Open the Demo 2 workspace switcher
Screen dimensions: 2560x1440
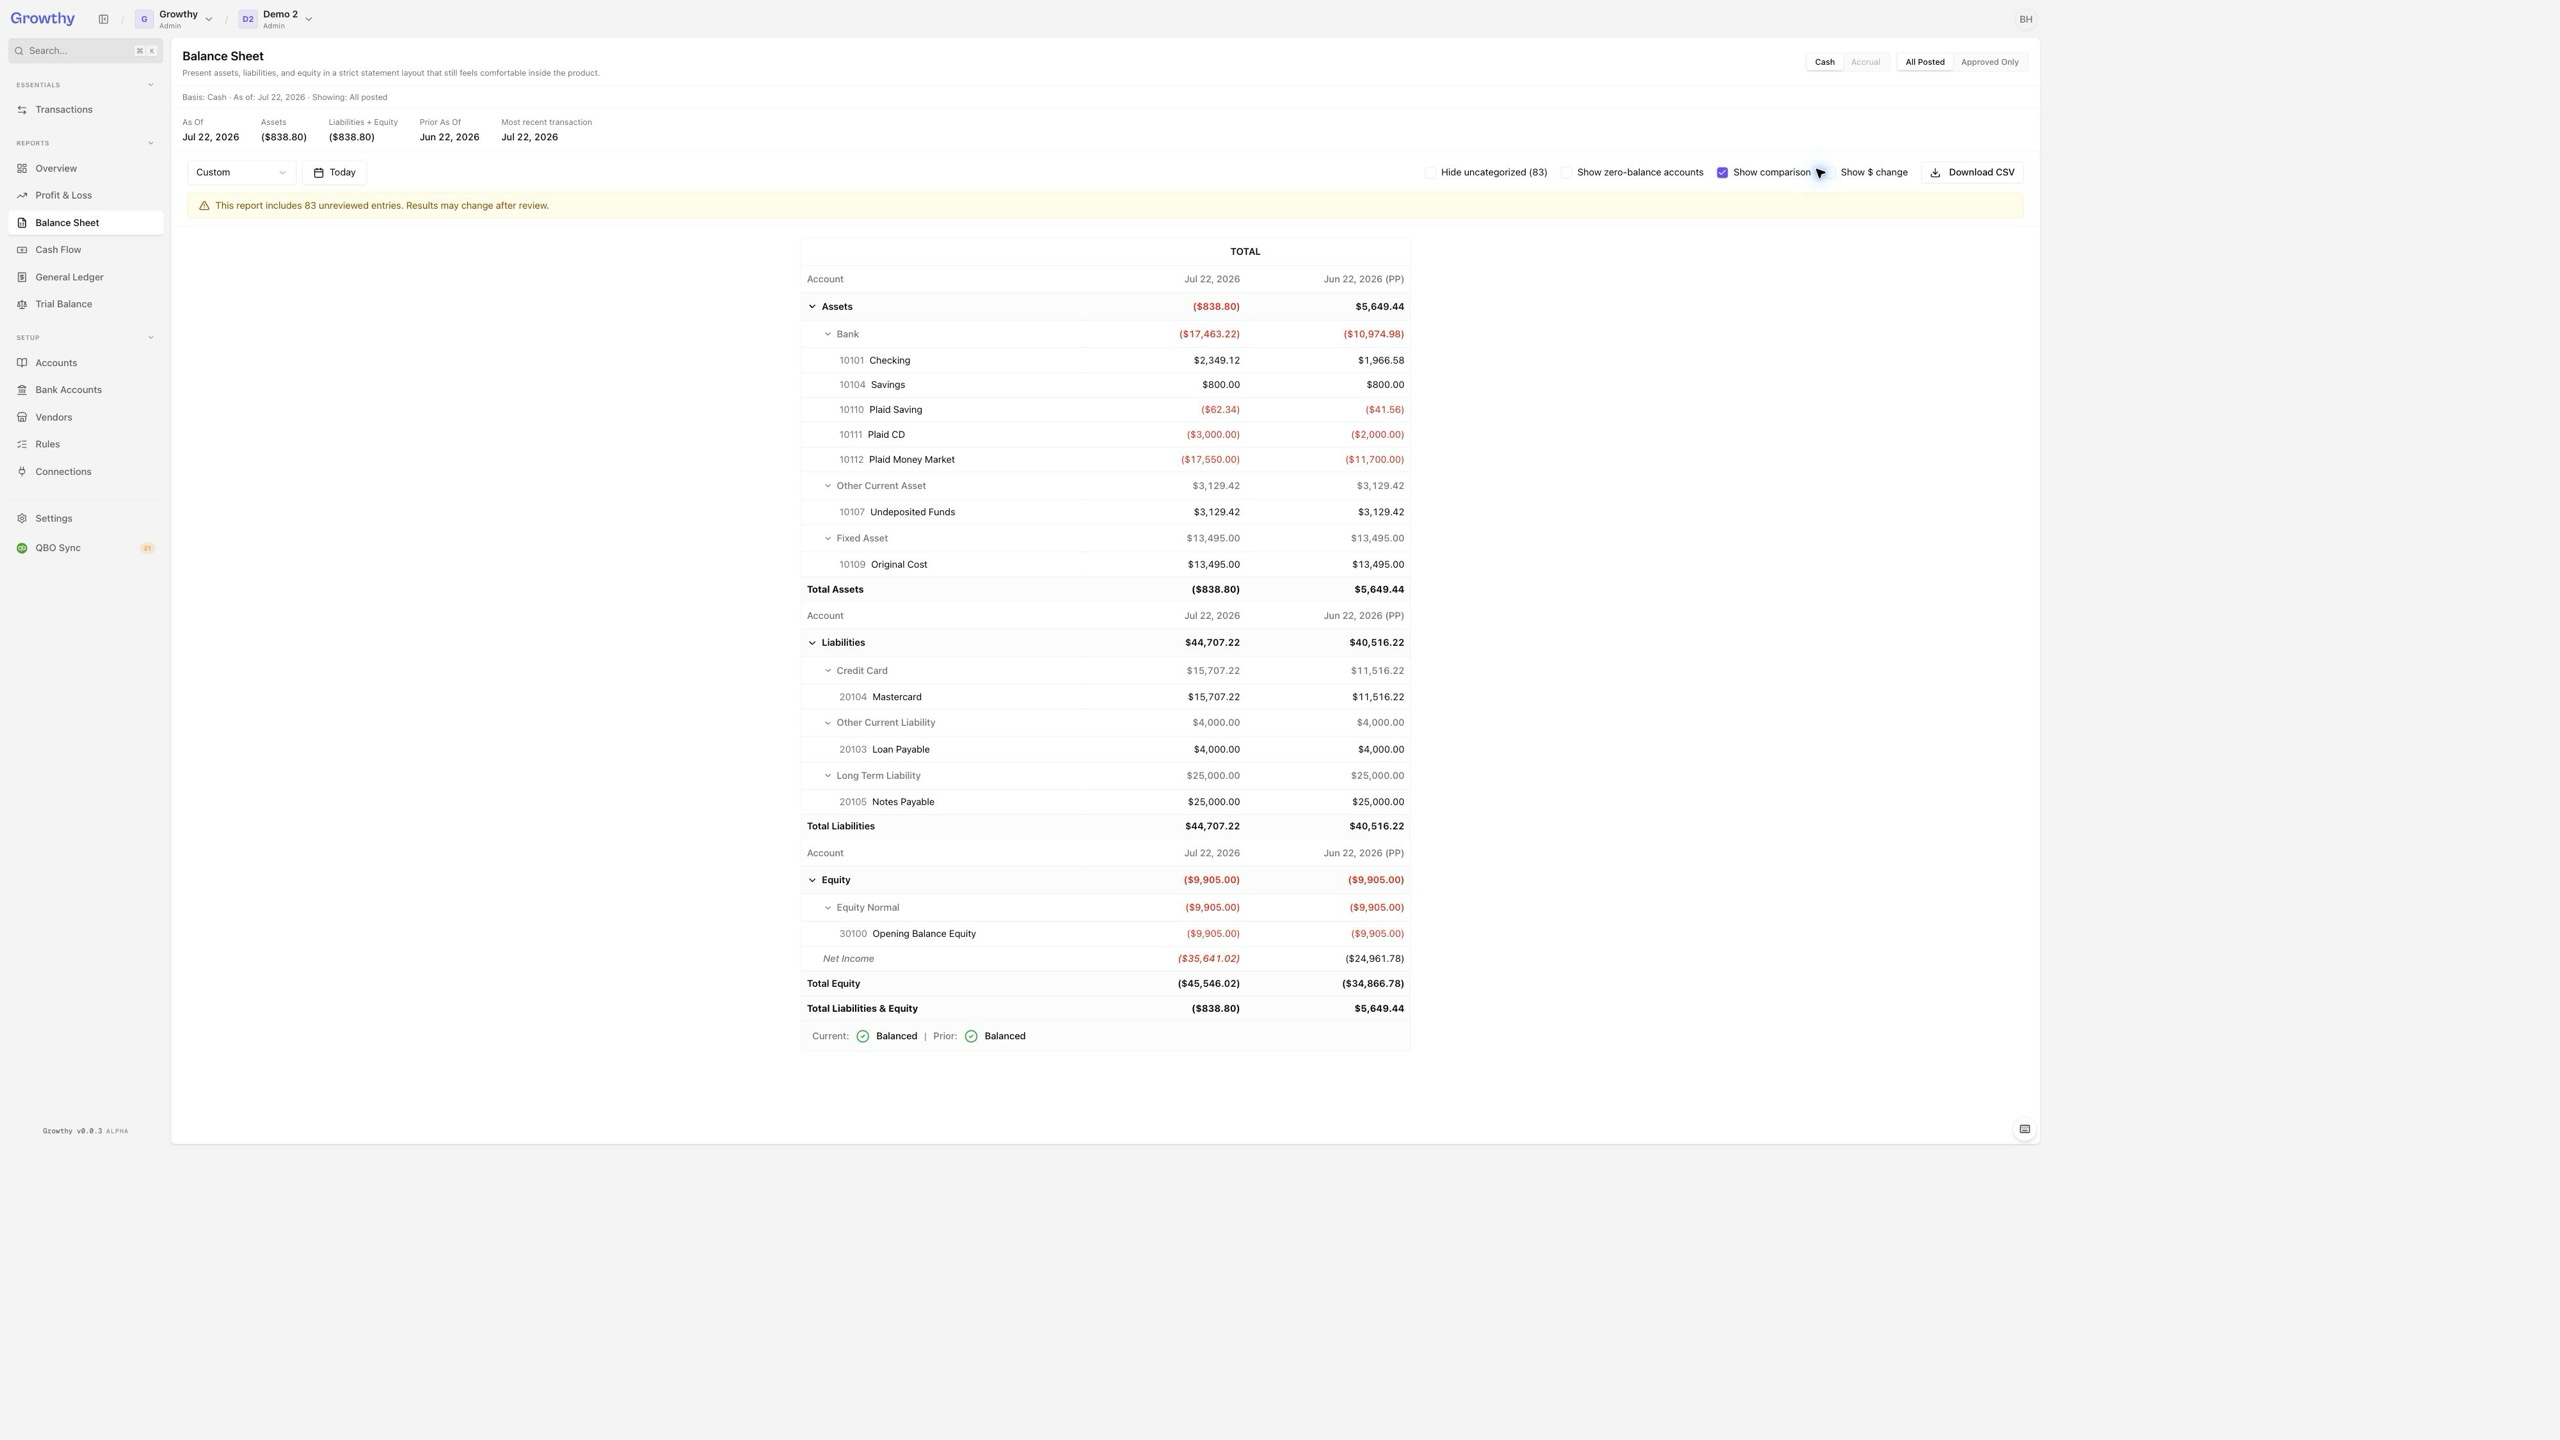[275, 19]
